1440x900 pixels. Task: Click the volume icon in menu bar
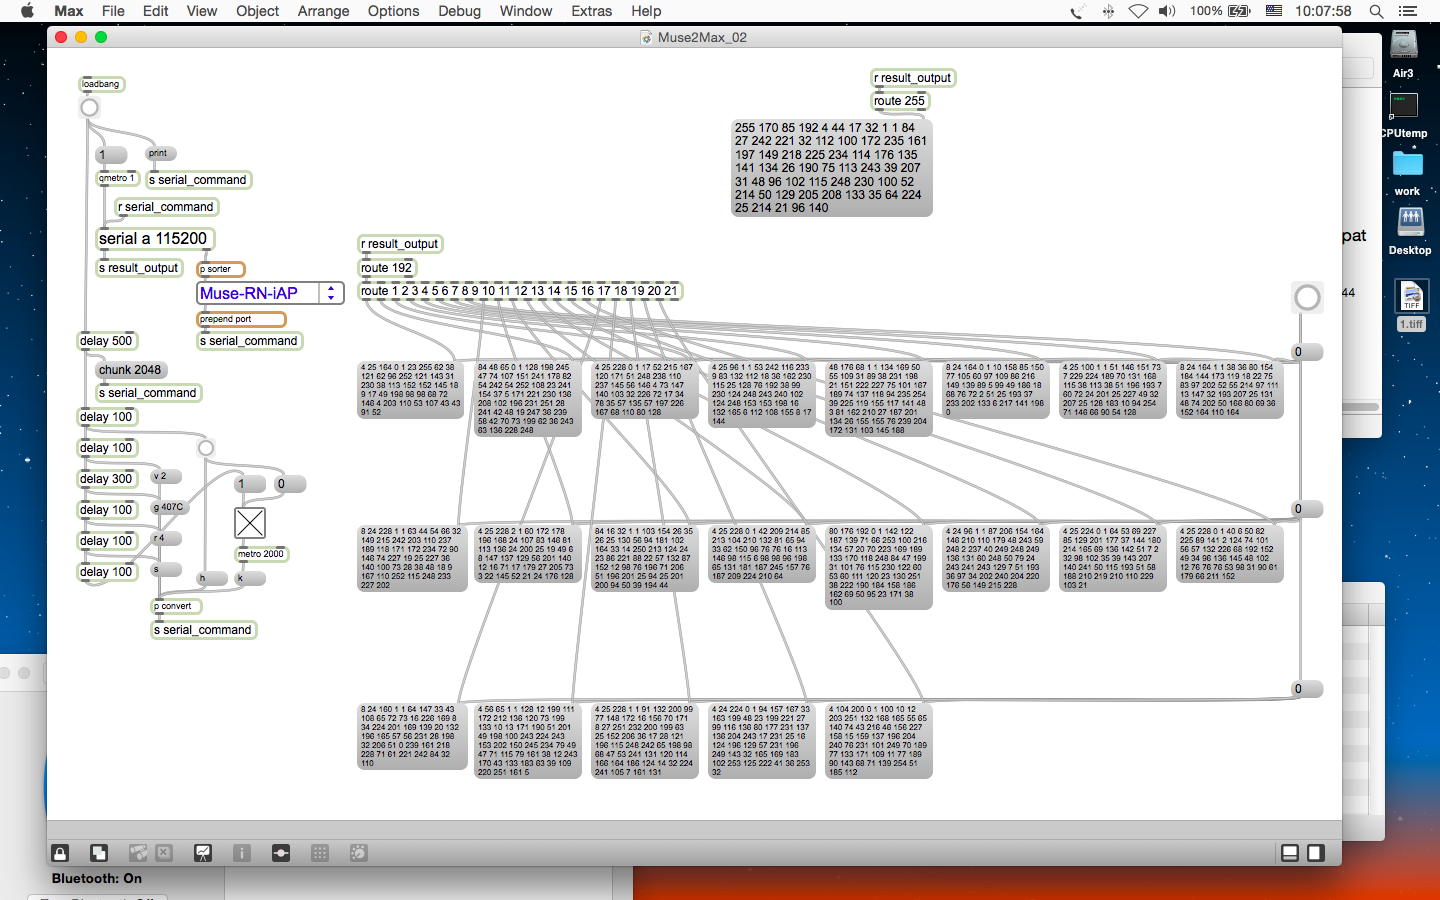coord(1167,11)
